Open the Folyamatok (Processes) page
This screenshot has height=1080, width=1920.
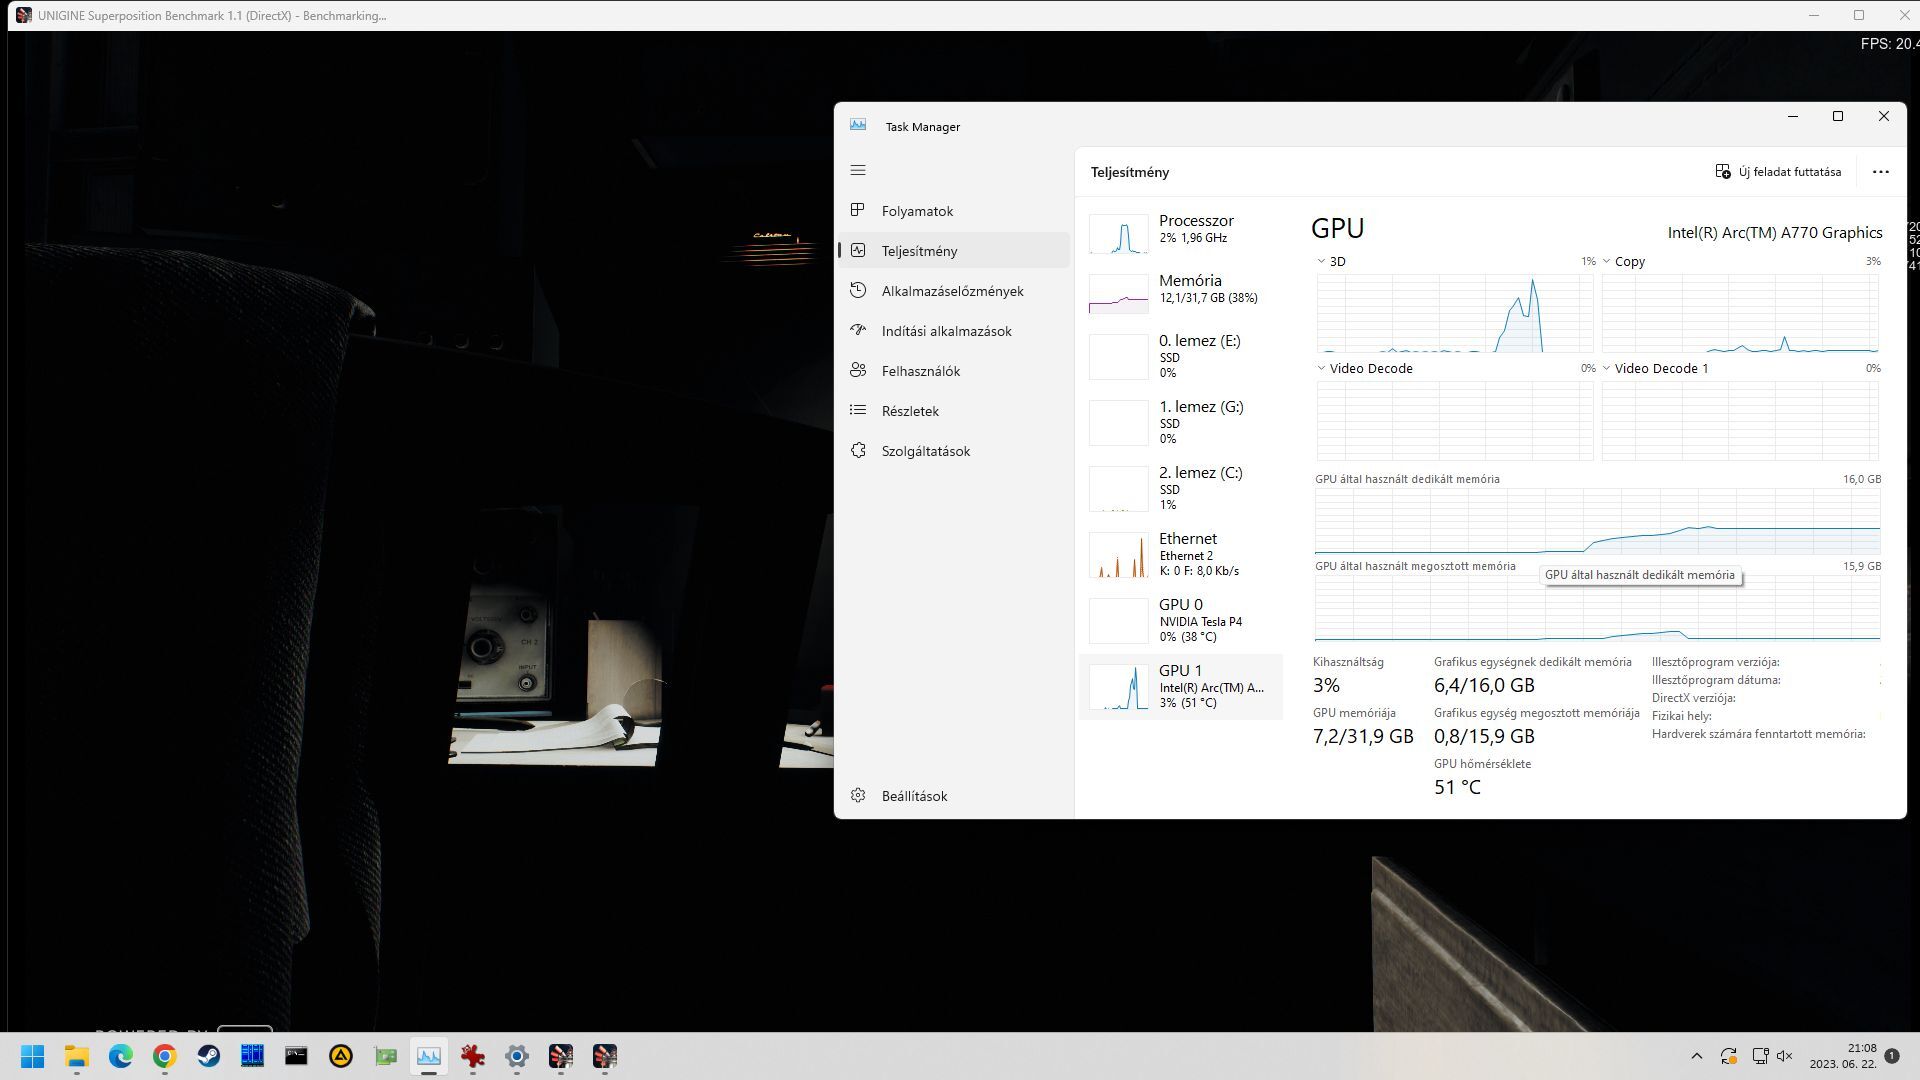[x=953, y=211]
